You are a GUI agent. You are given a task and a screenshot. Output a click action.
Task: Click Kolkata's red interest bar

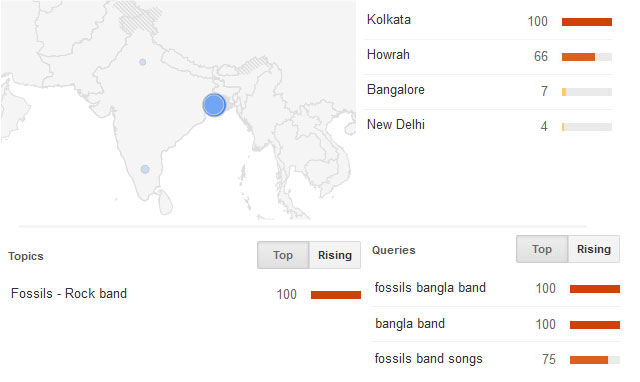[x=587, y=22]
